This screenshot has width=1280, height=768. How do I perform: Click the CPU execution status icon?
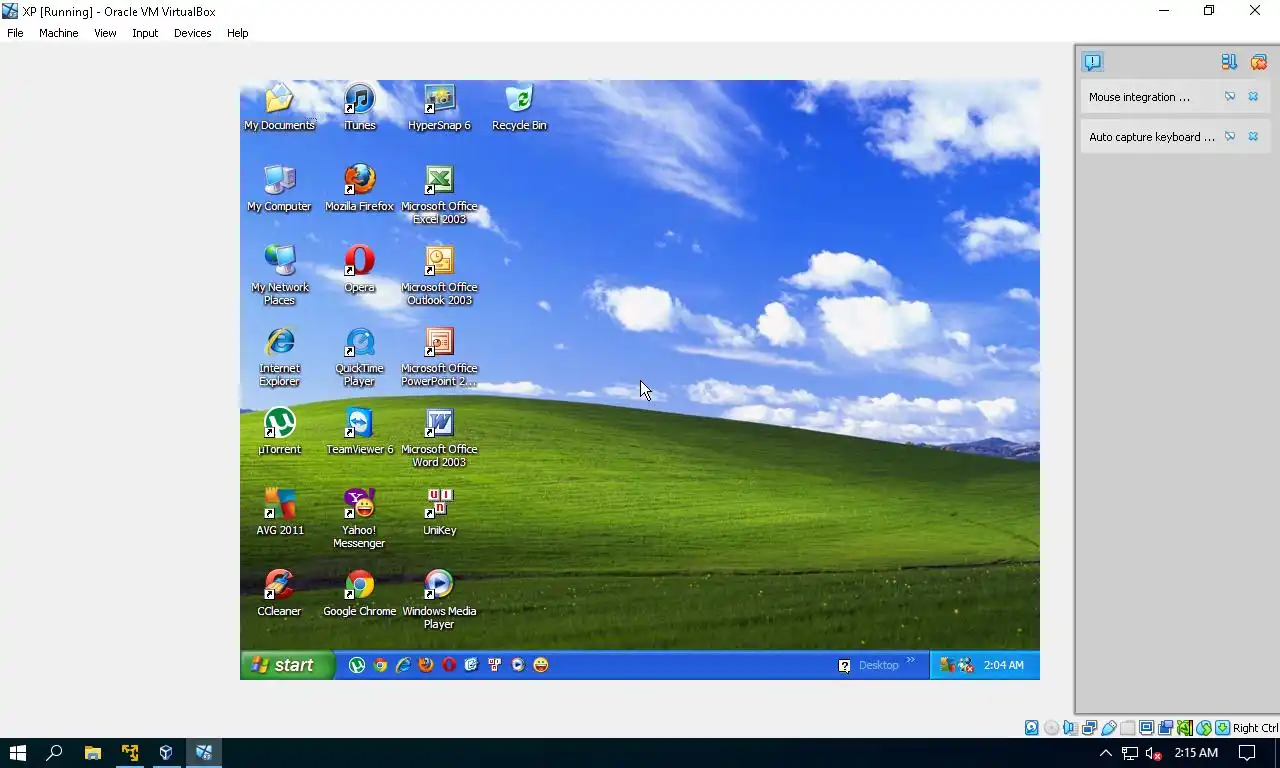point(1184,728)
